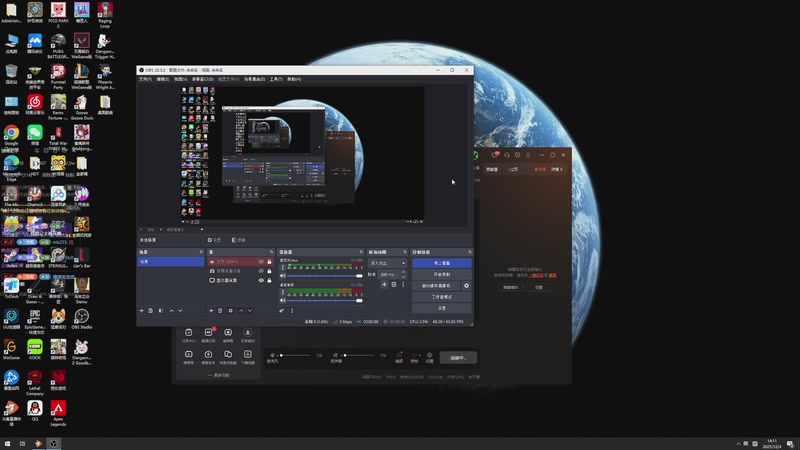Open advanced audio properties in Audio Mixer
800x450 pixels.
tap(282, 310)
